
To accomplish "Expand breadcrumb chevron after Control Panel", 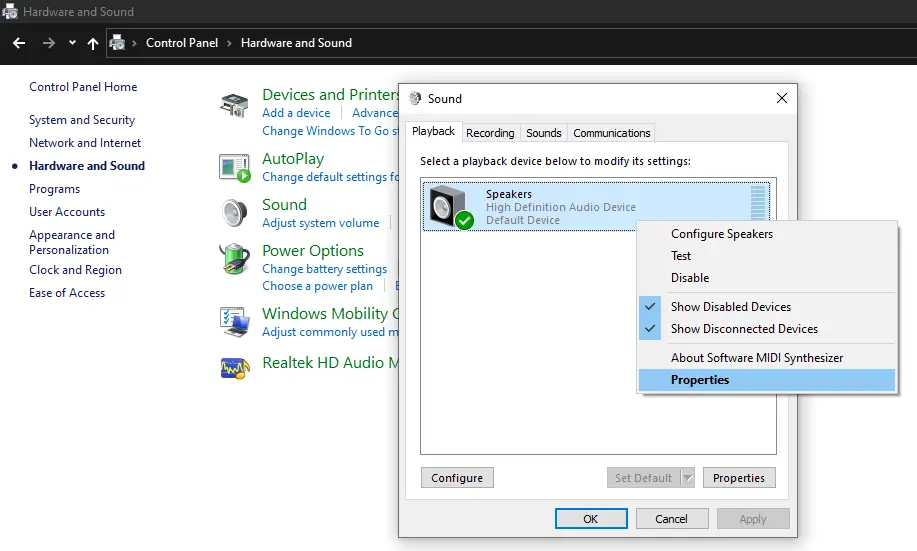I will coord(229,43).
